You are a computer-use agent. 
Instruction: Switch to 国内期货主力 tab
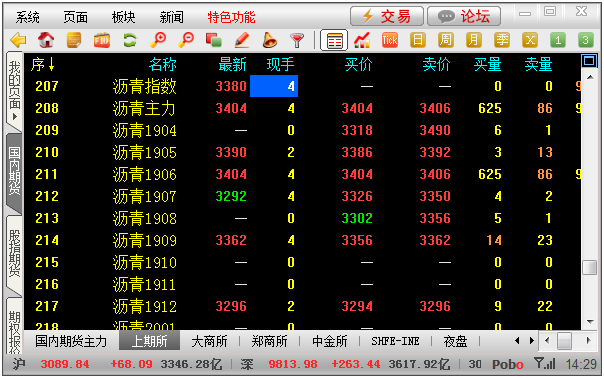(x=71, y=341)
